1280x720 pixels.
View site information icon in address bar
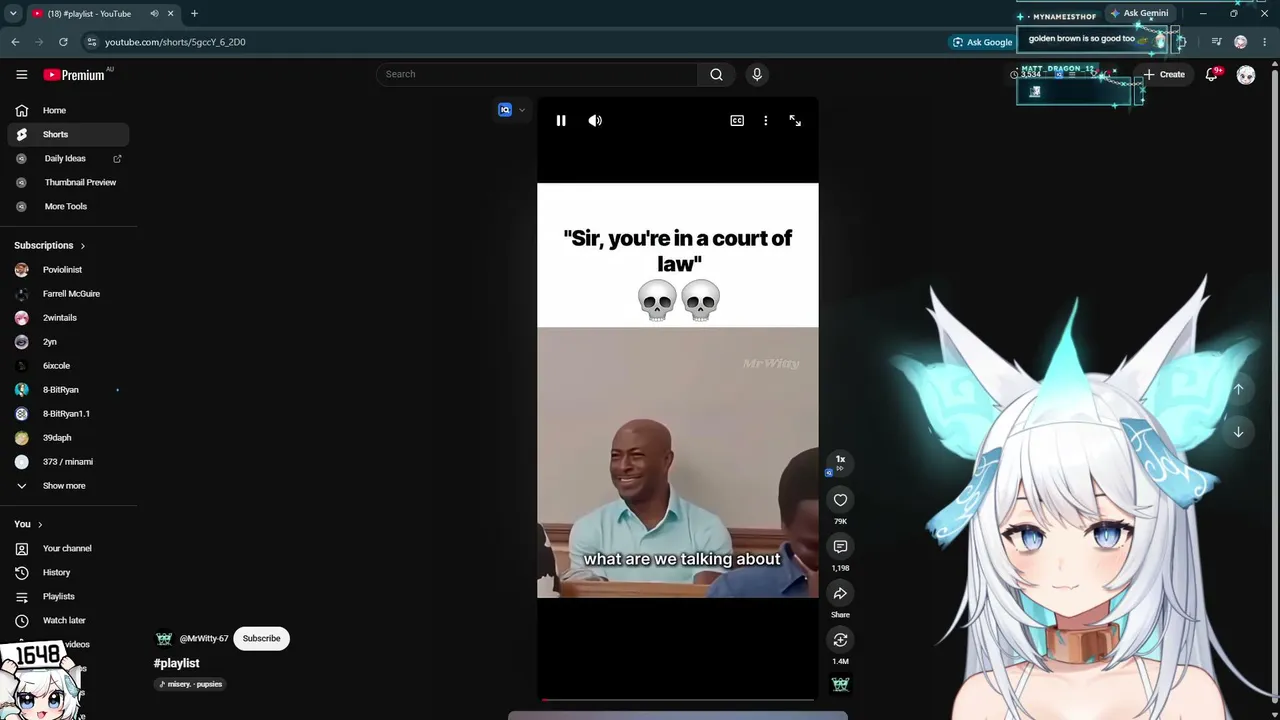91,42
